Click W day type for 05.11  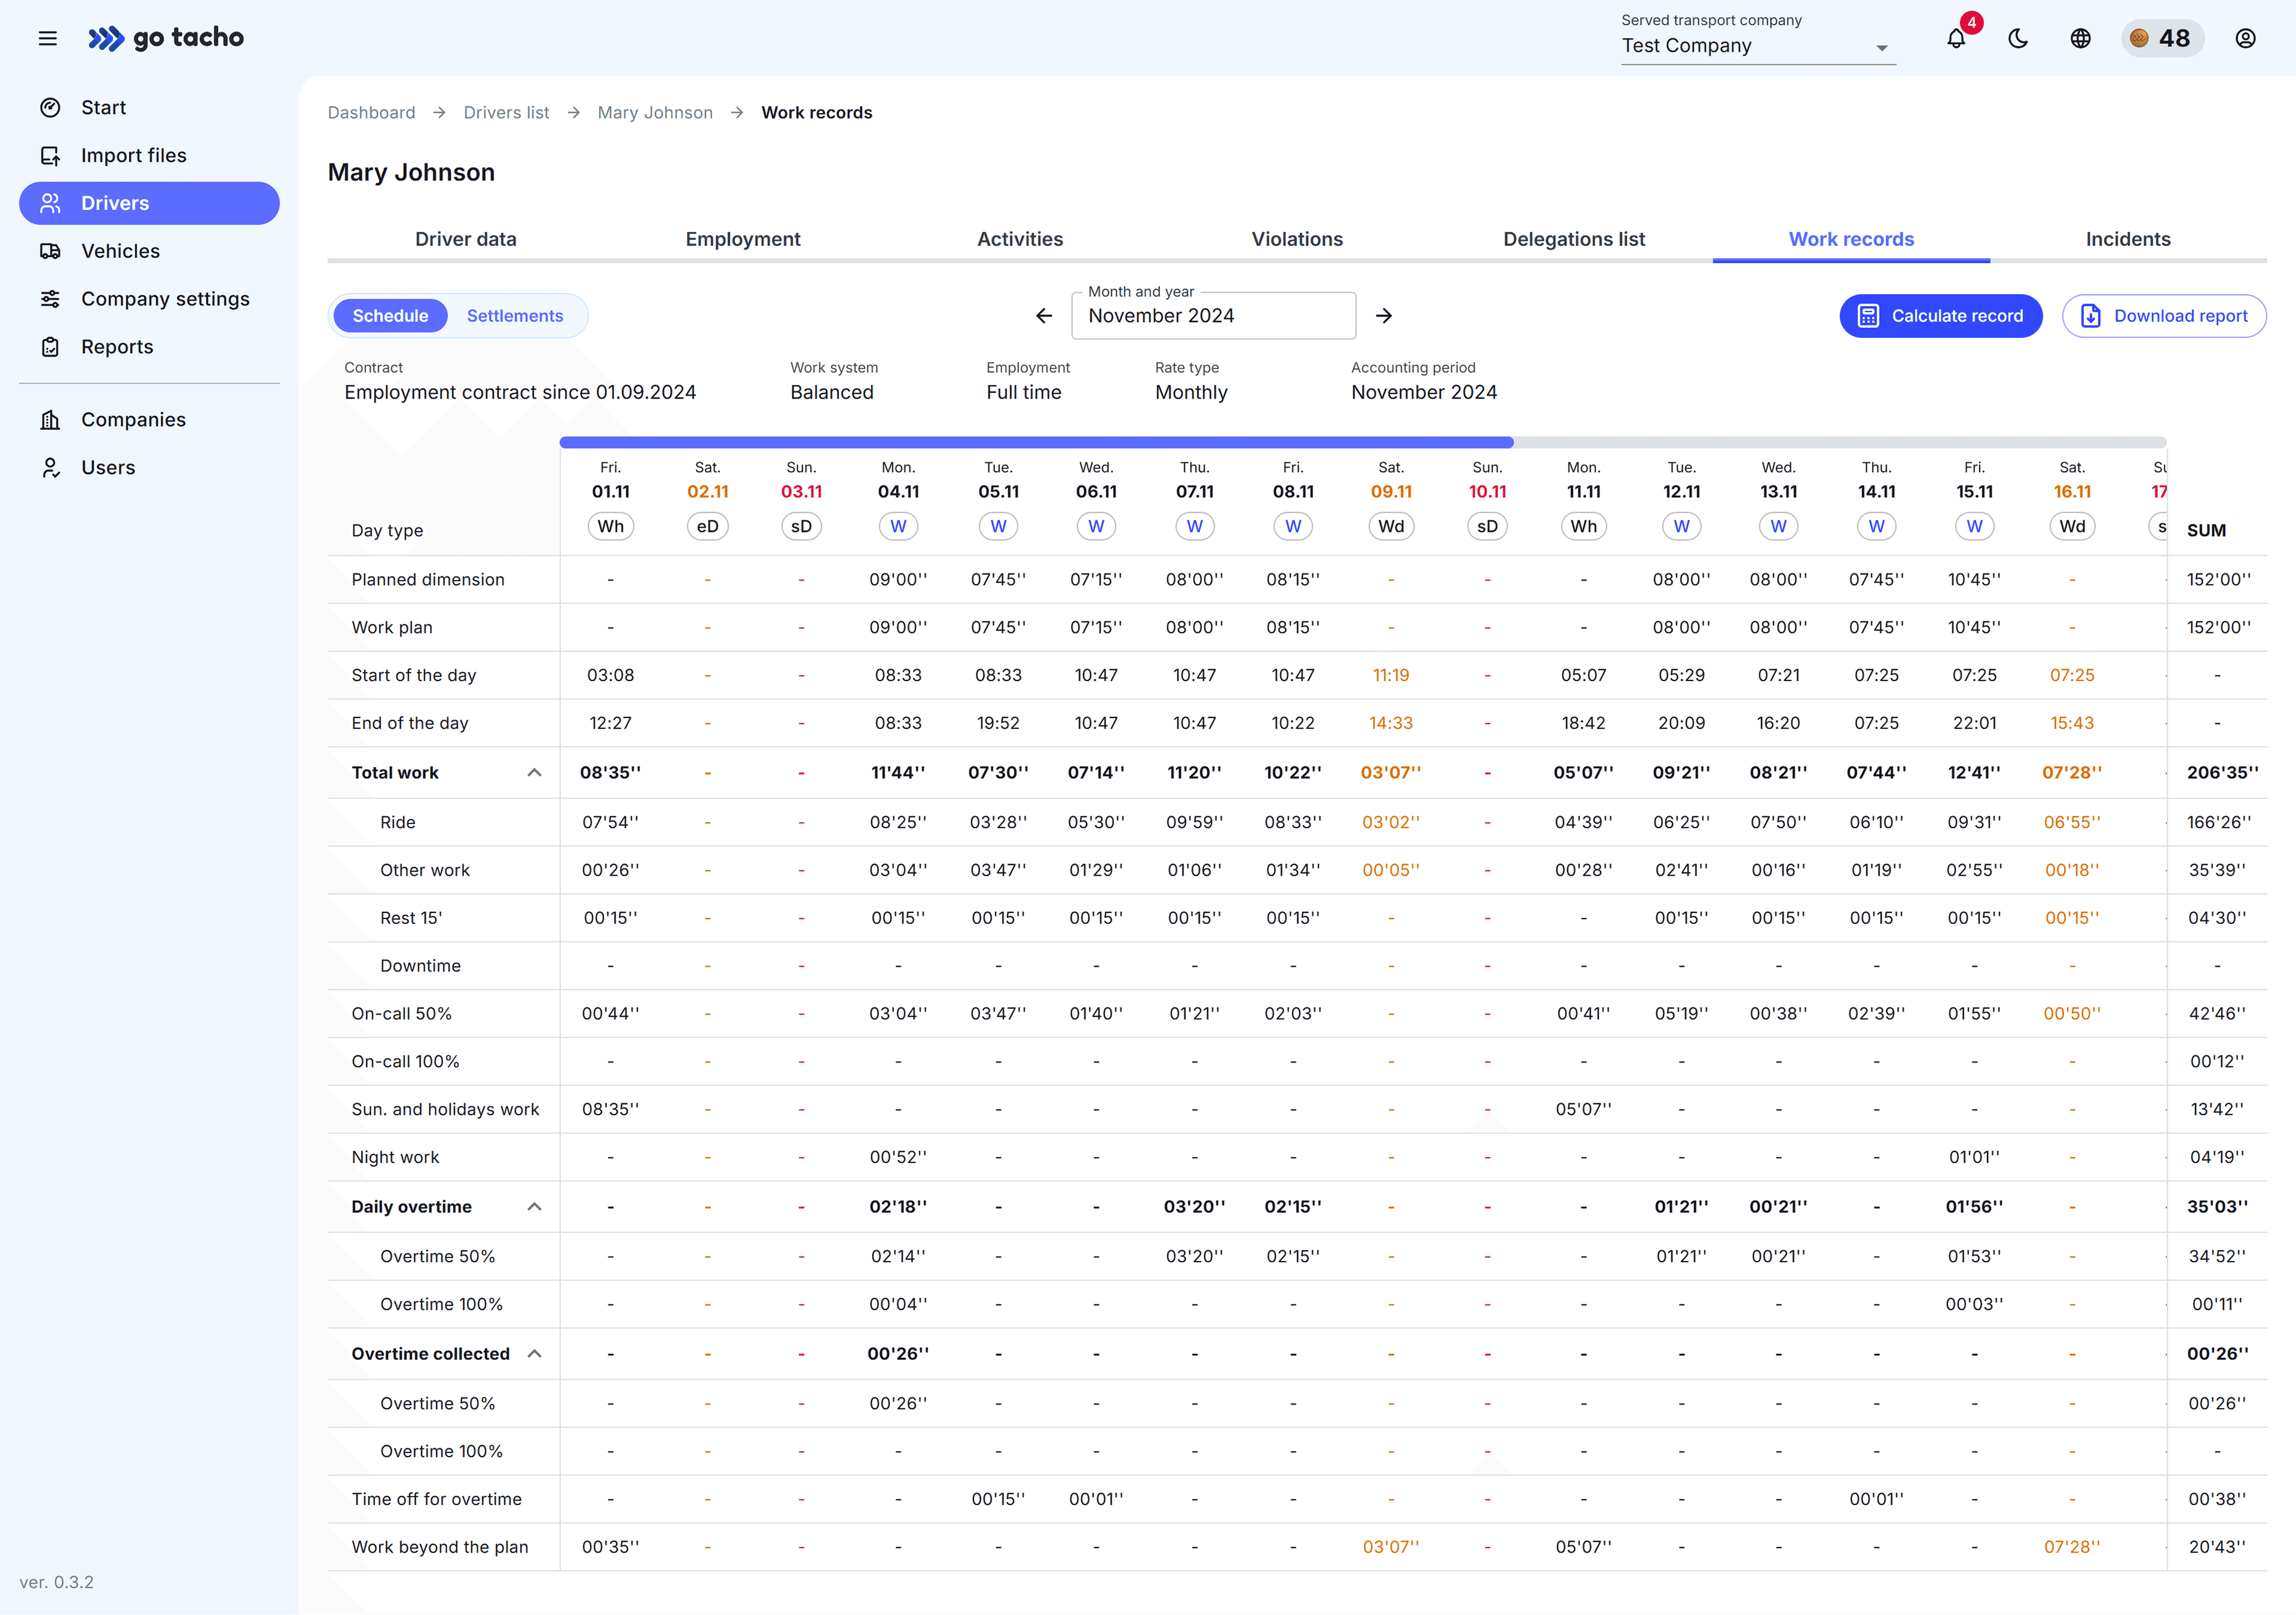[998, 527]
